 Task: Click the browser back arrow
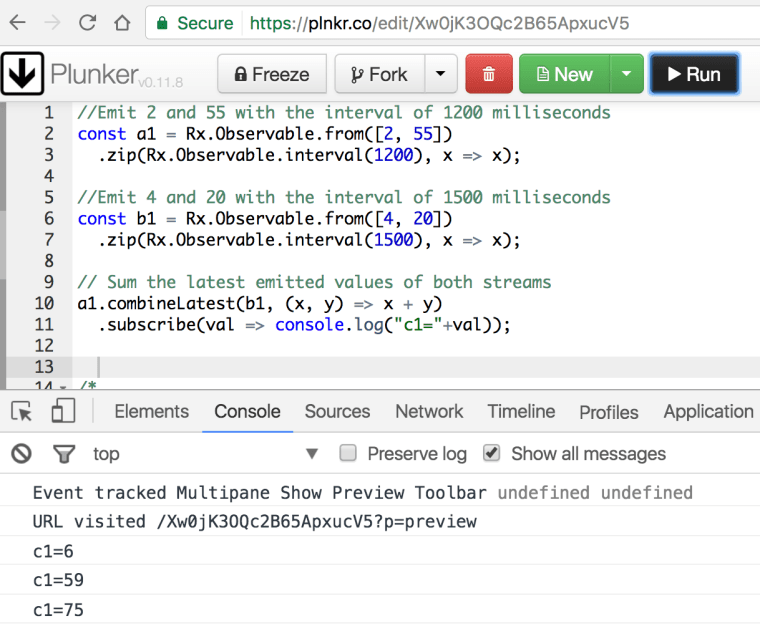[18, 22]
